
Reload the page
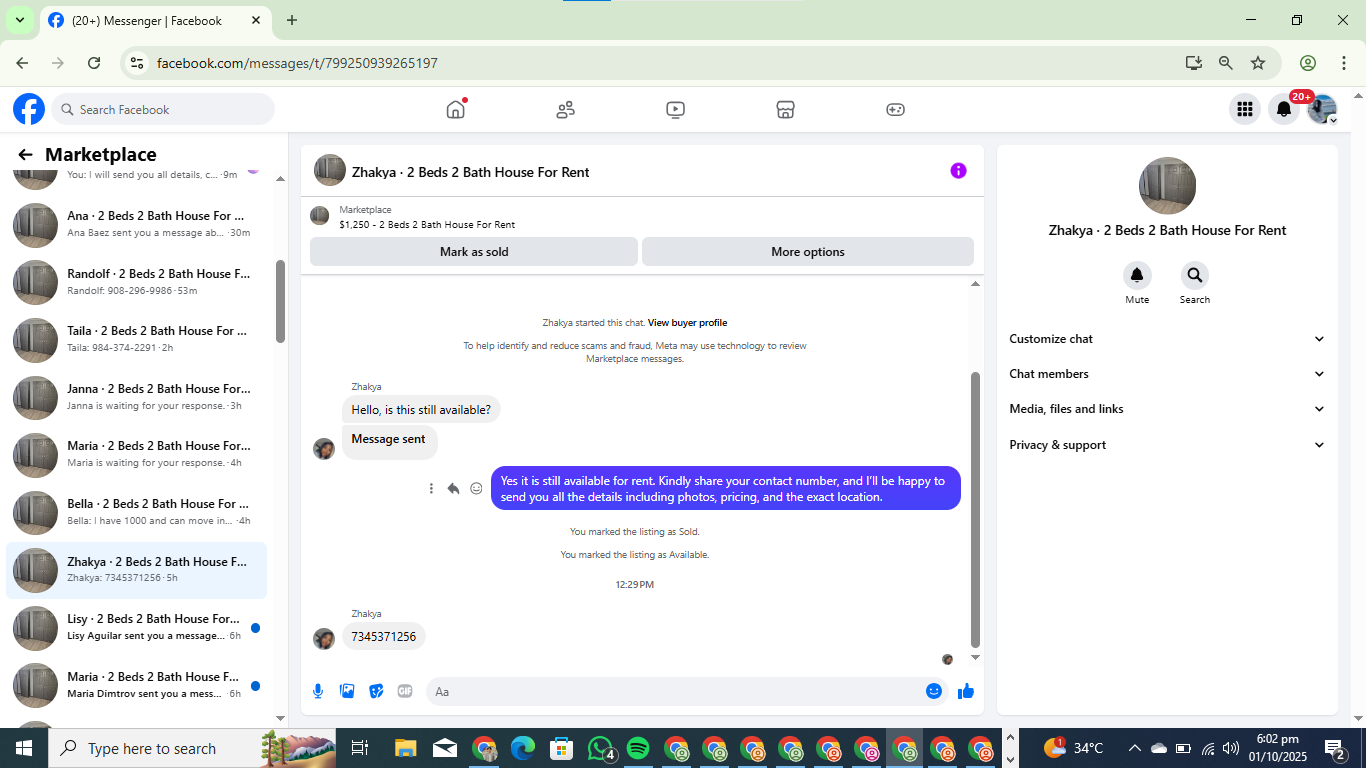pyautogui.click(x=94, y=63)
